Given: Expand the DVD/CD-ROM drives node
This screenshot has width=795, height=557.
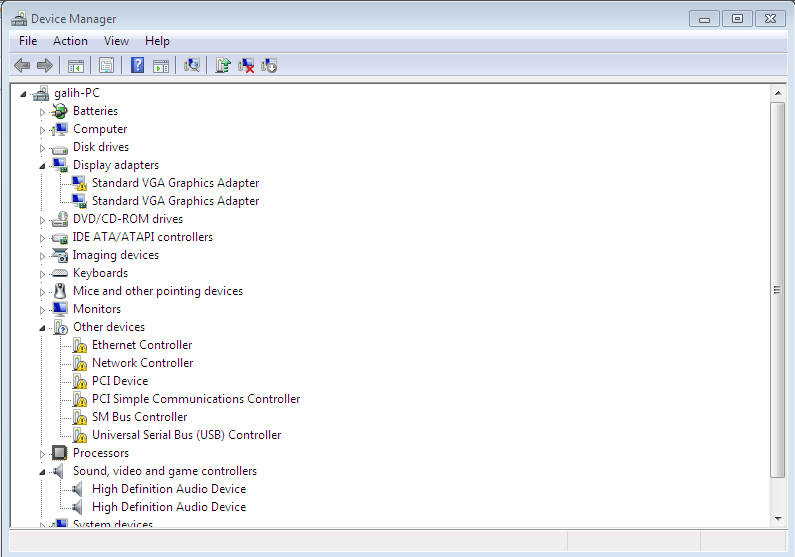Looking at the screenshot, I should tap(42, 220).
